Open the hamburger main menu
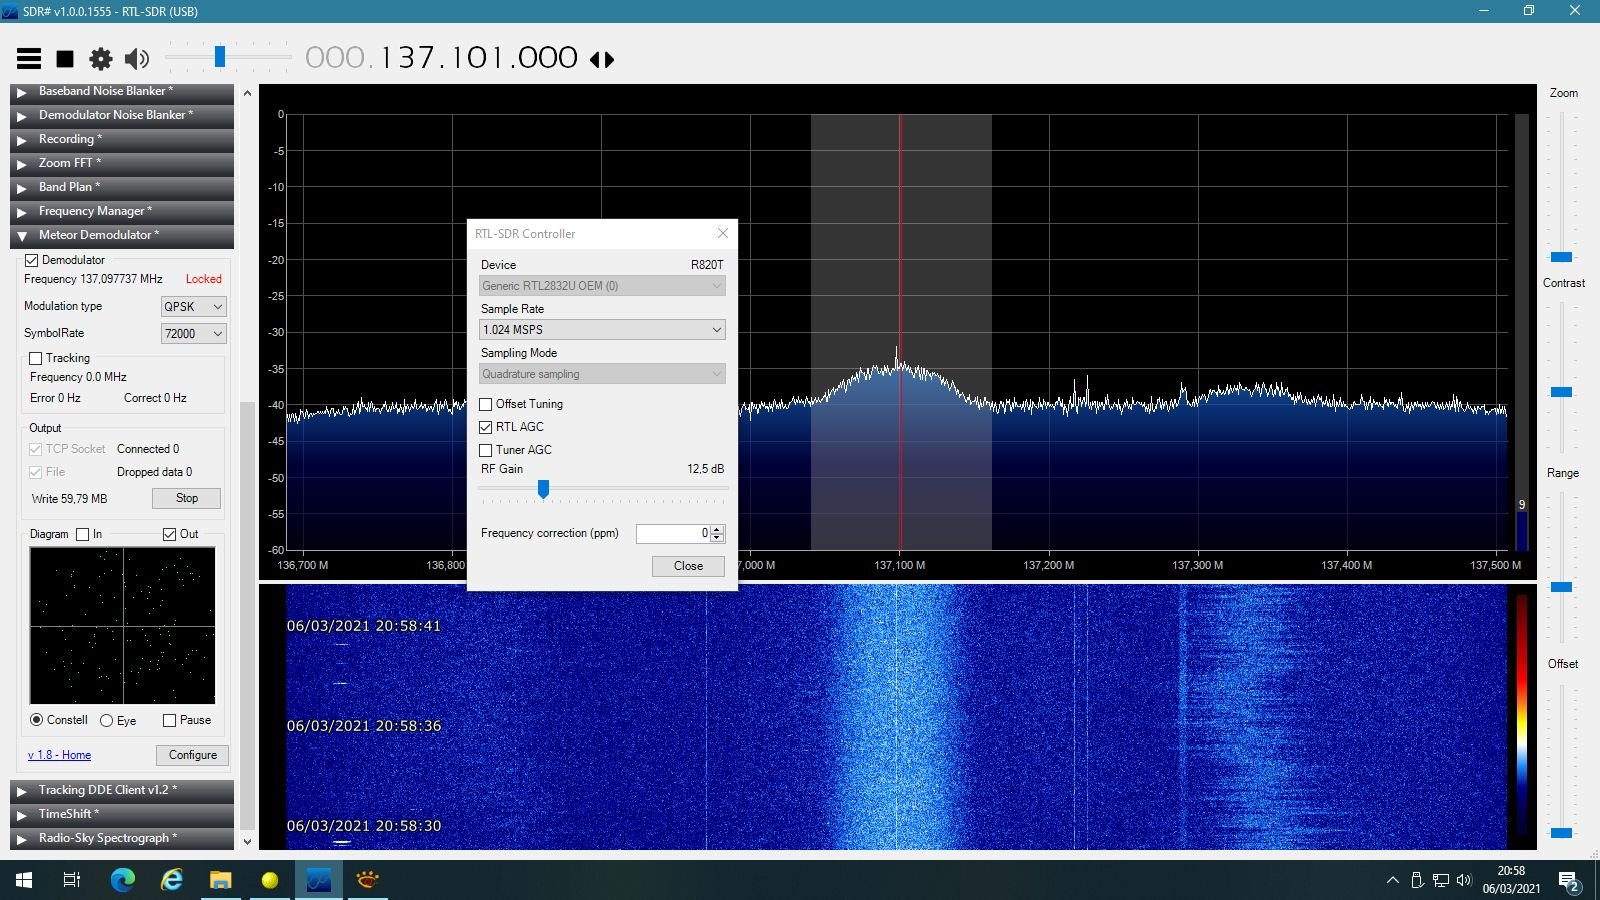This screenshot has width=1600, height=900. pos(29,59)
